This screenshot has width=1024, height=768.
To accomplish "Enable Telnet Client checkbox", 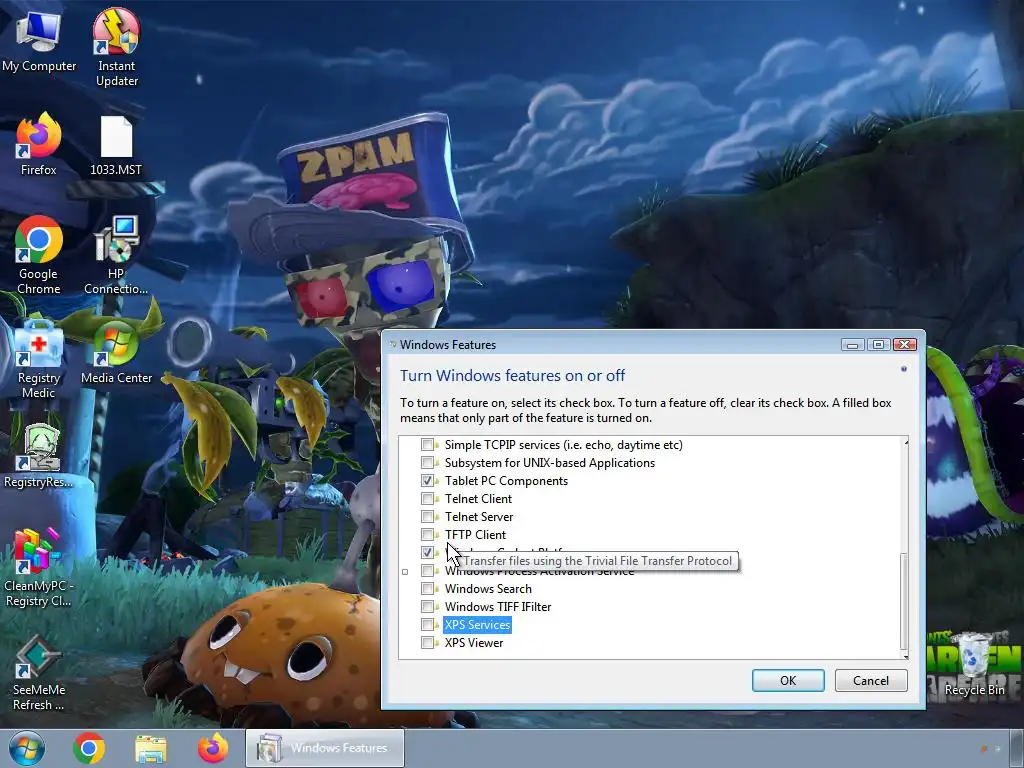I will click(x=427, y=498).
